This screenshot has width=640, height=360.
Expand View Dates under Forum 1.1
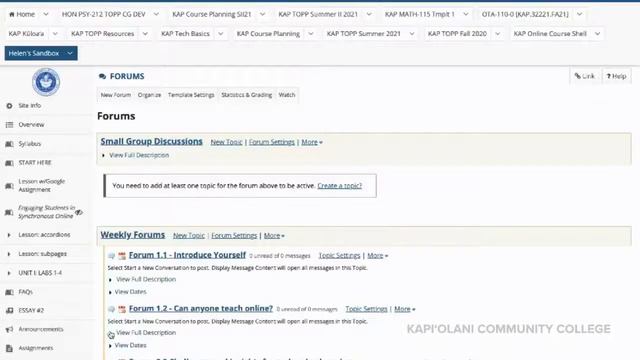[x=127, y=292]
